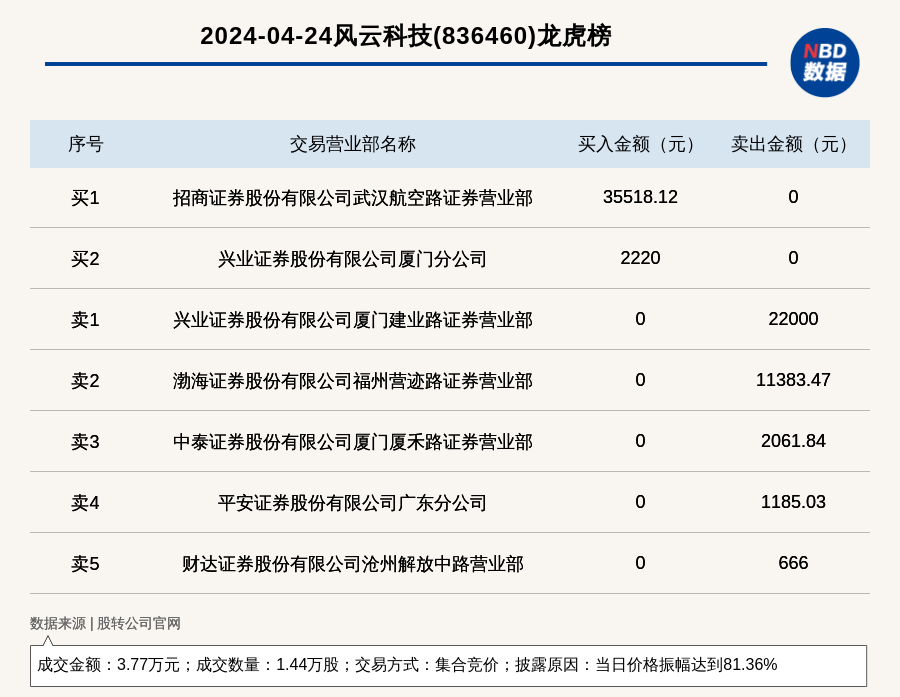This screenshot has width=900, height=697.
Task: Select 中泰证券股份有限公司厦门厦禾路证券营业部
Action: (x=352, y=442)
